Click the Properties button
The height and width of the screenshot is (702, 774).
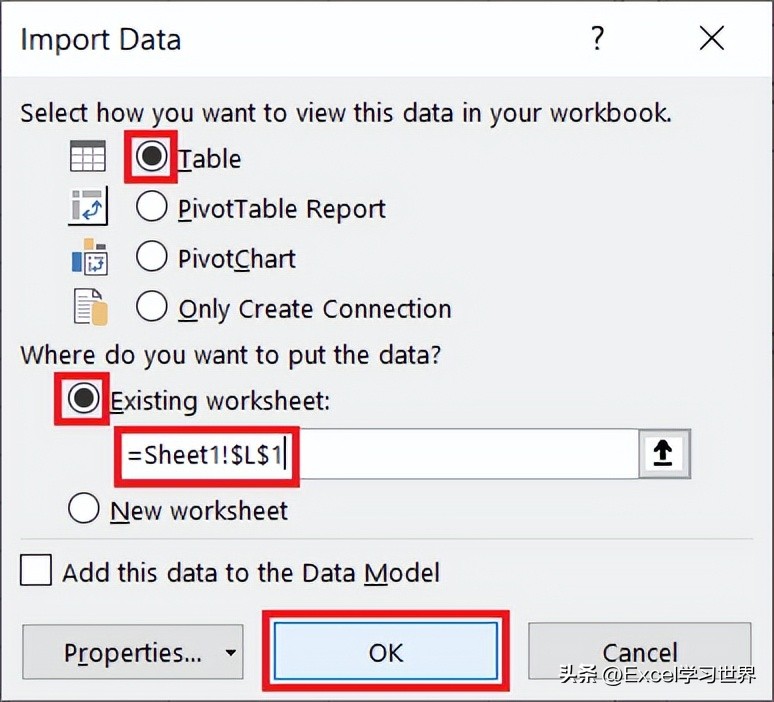click(x=133, y=652)
